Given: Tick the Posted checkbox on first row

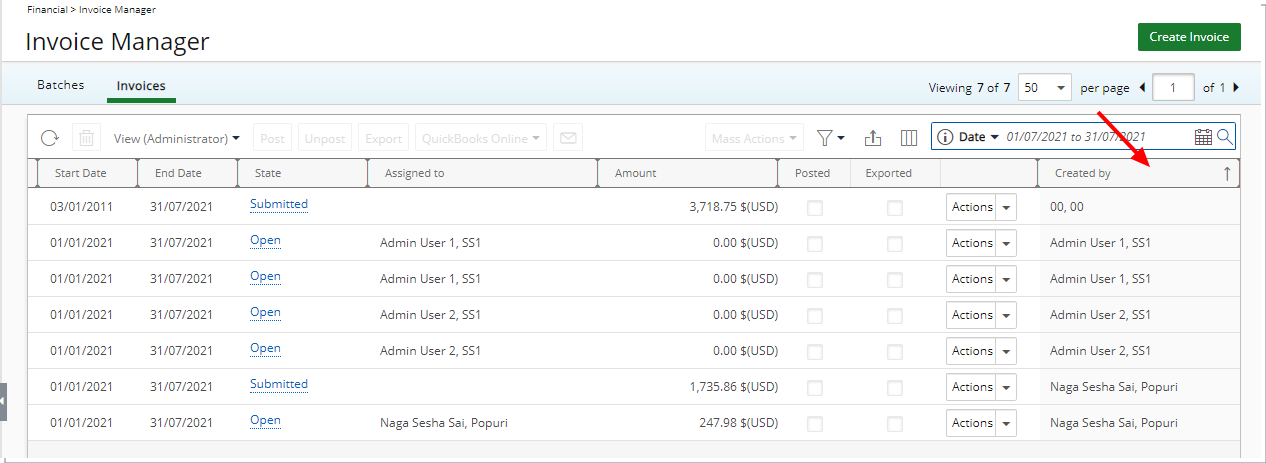Looking at the screenshot, I should 815,208.
